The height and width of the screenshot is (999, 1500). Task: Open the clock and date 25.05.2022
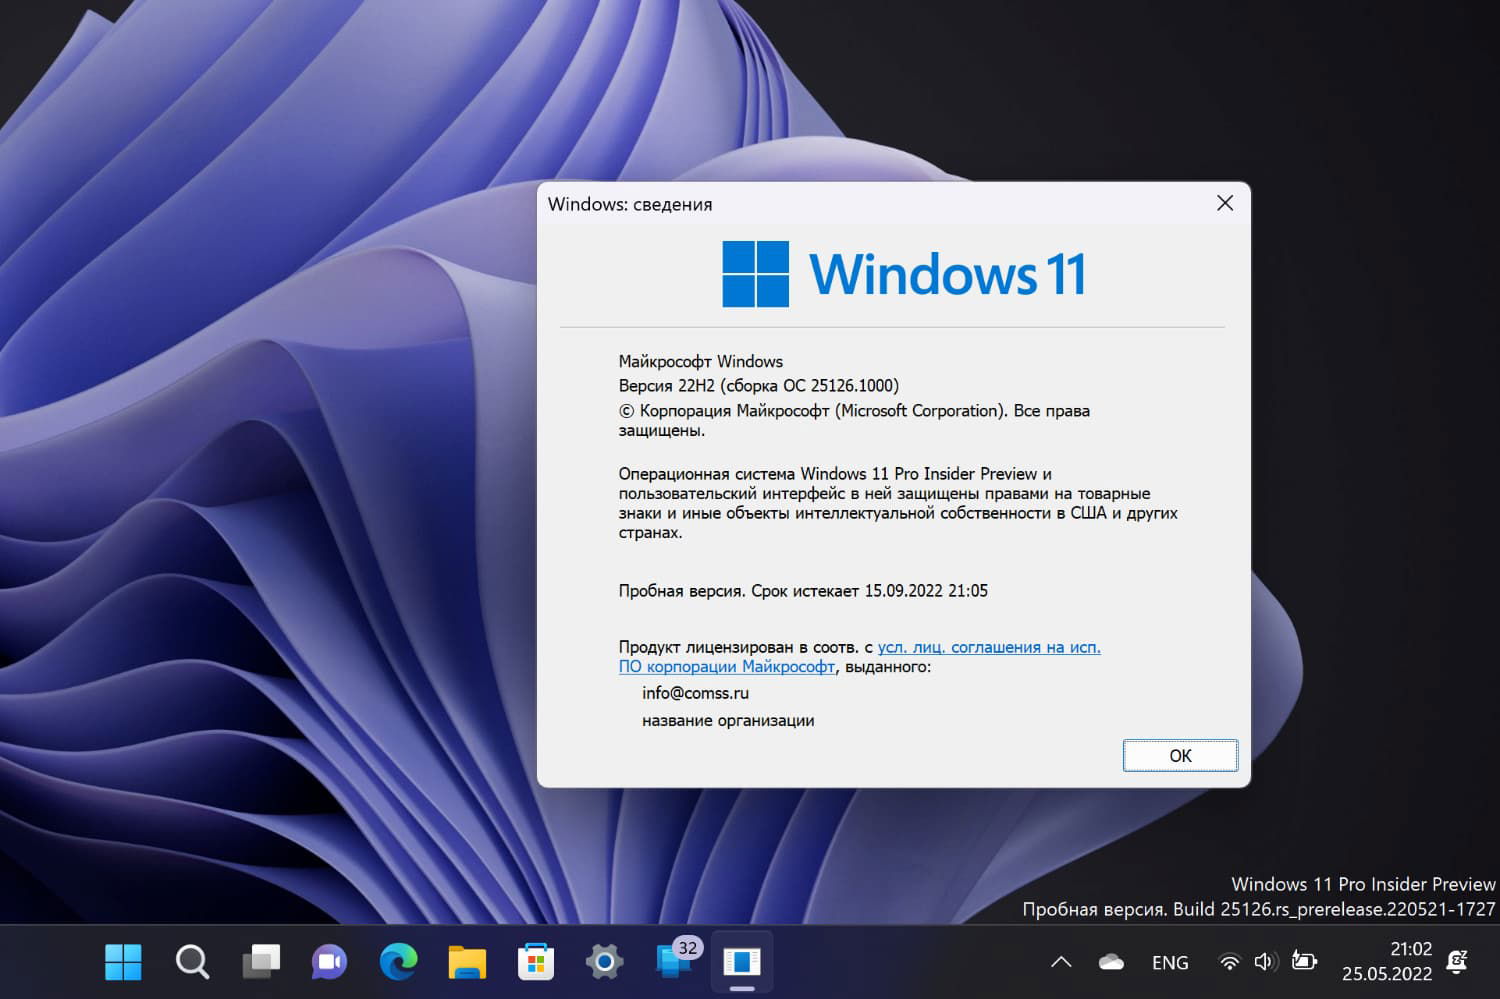click(x=1387, y=961)
